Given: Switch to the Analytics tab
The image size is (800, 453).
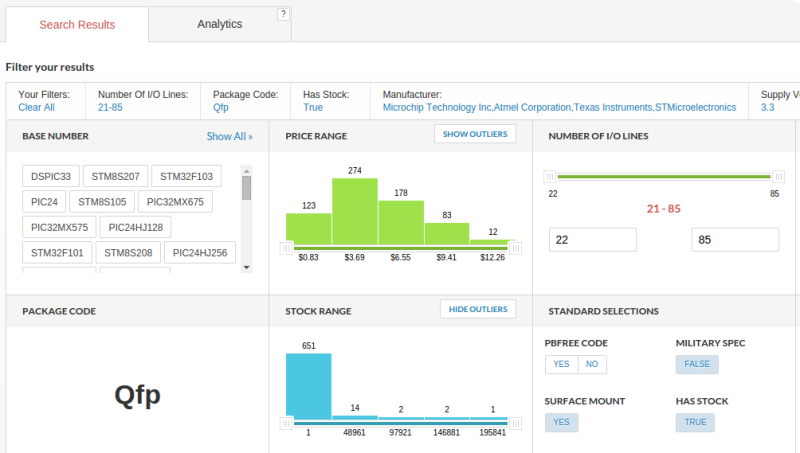Looking at the screenshot, I should pyautogui.click(x=219, y=24).
